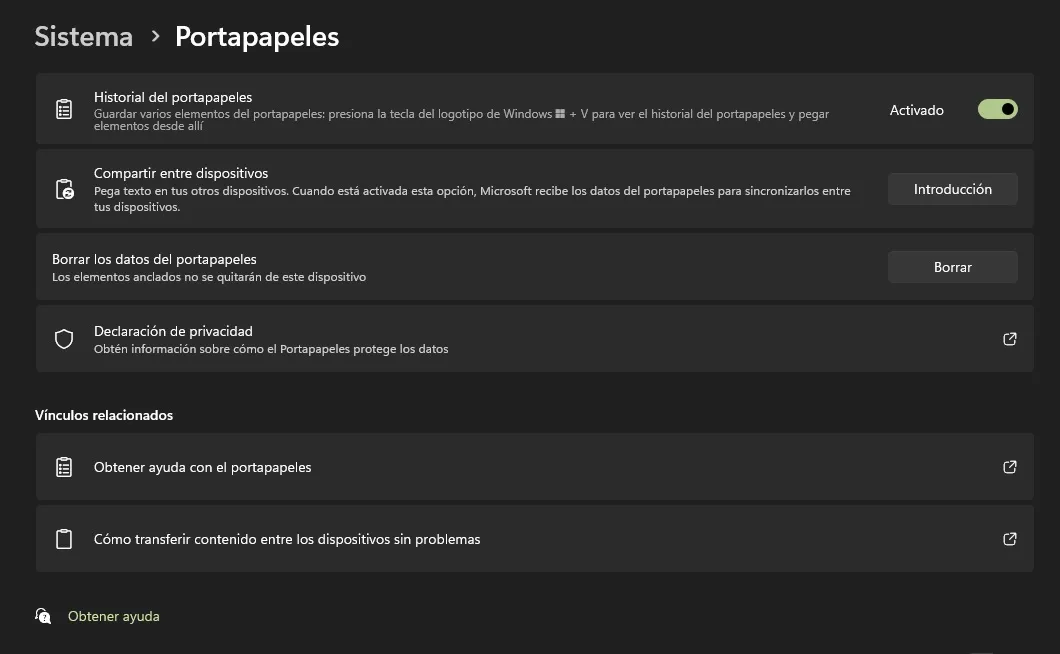Click the share across devices clipboard icon
Screen dimensions: 1060x654
coord(64,189)
